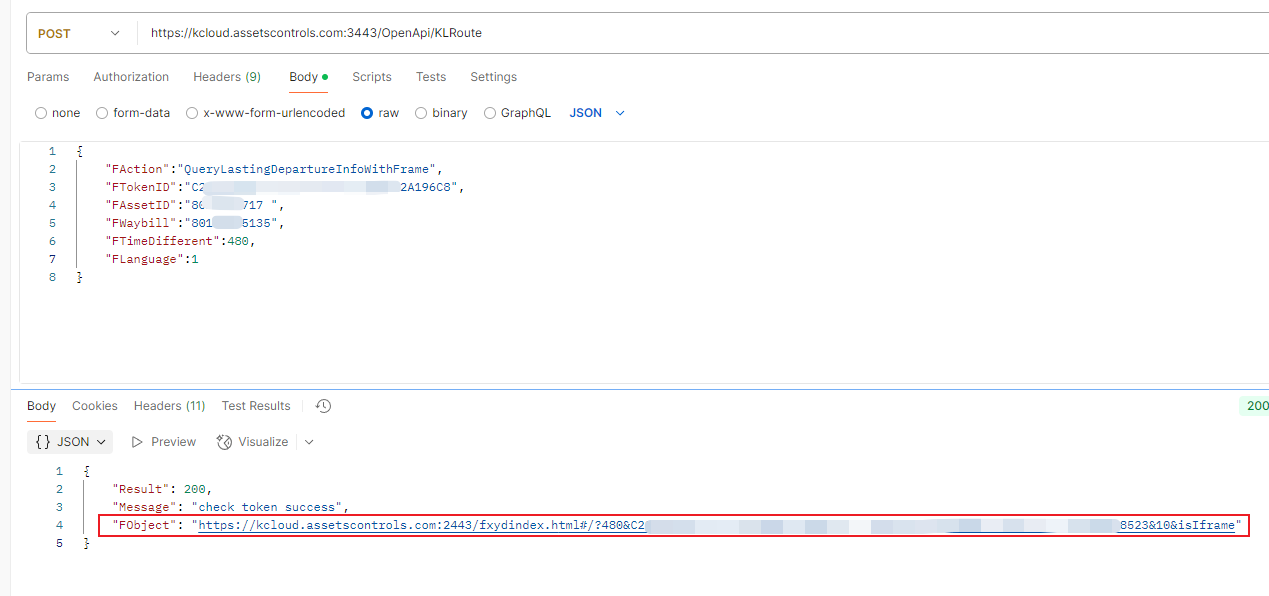
Task: Go to request Headers (9) tab
Action: click(227, 77)
